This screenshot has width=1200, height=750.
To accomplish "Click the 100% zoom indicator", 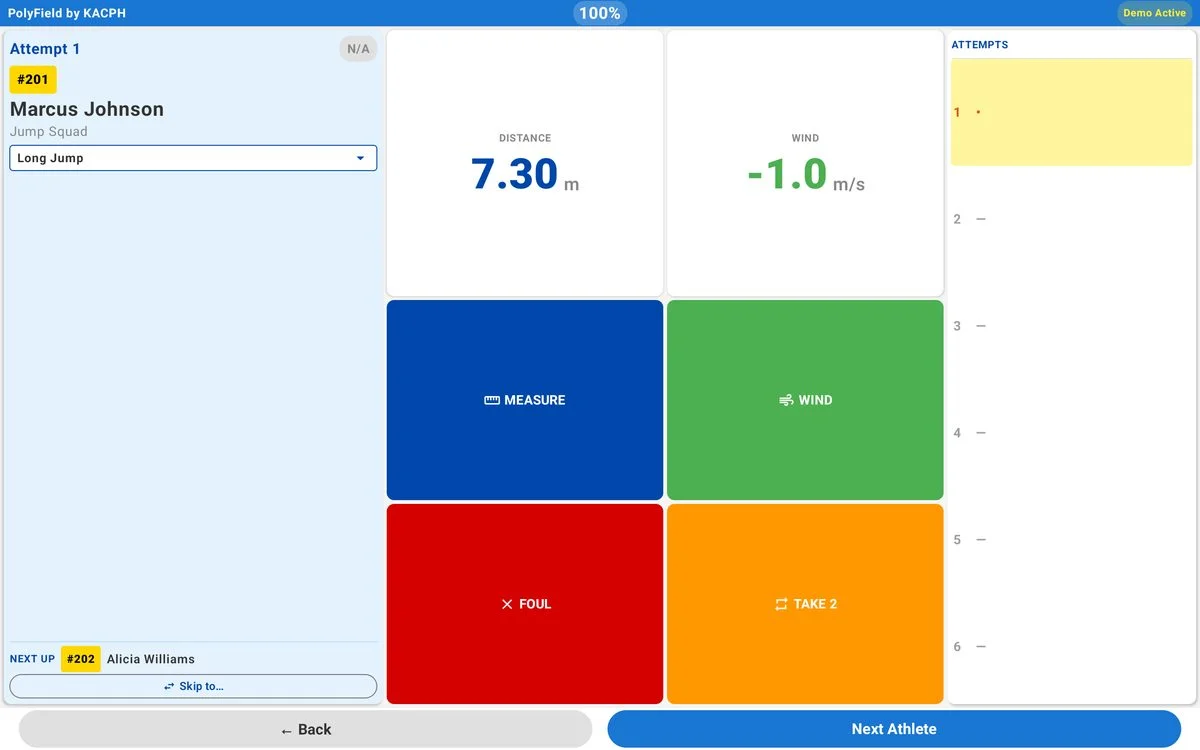I will click(x=600, y=13).
